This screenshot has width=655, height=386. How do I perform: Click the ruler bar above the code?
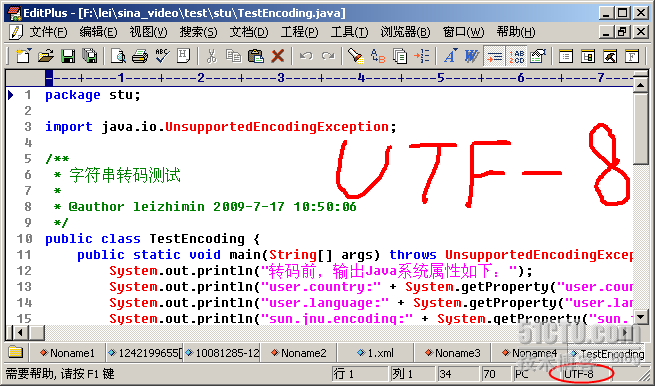tap(339, 78)
